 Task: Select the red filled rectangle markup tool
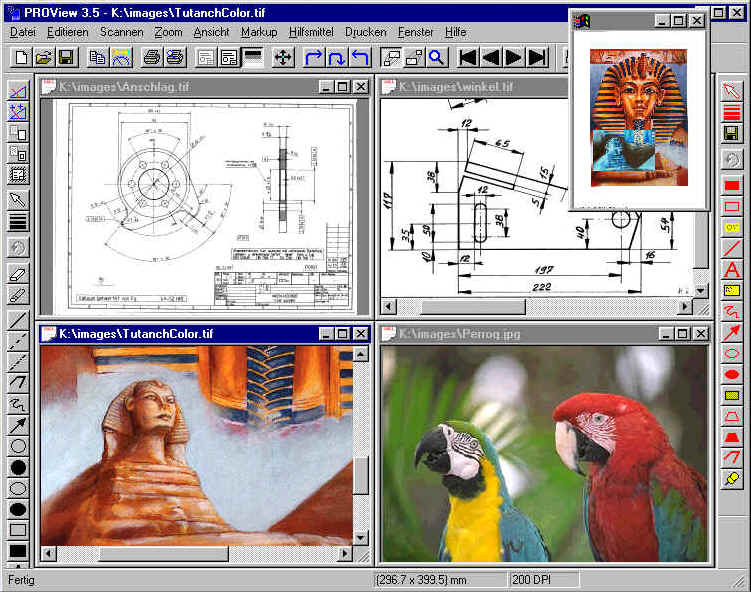tap(731, 186)
